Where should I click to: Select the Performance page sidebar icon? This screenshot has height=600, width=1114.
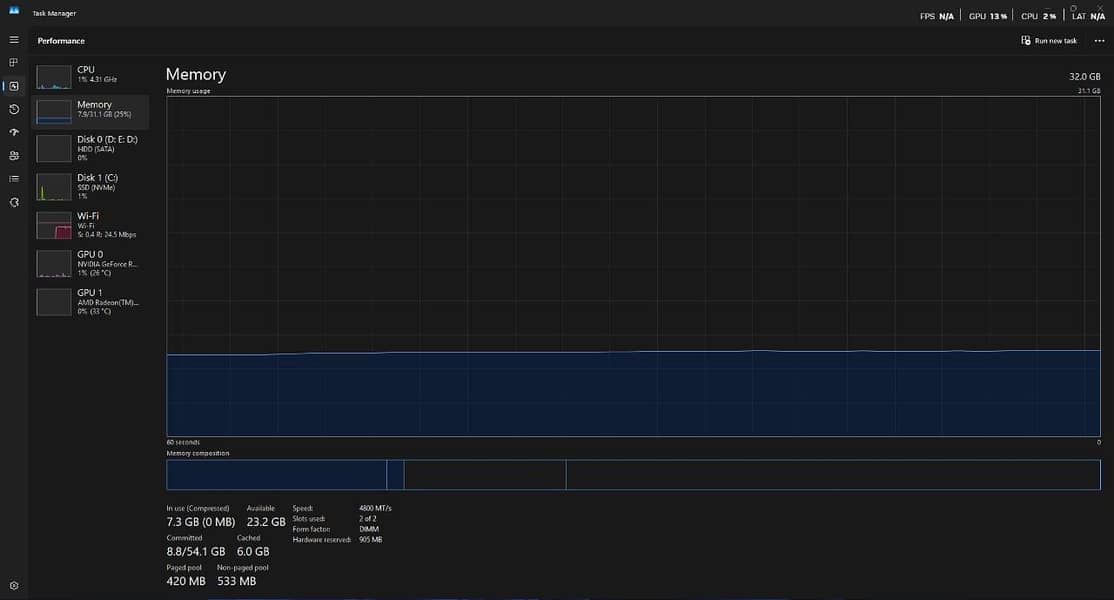[x=14, y=86]
